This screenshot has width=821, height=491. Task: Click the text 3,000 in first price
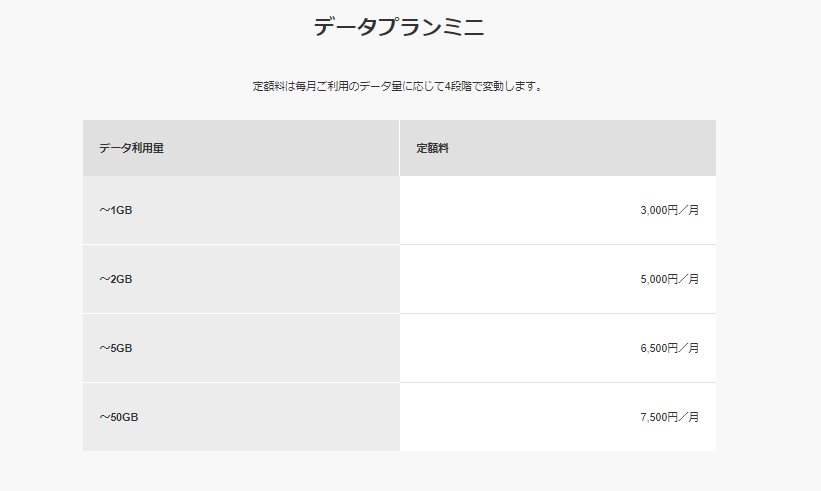[653, 210]
